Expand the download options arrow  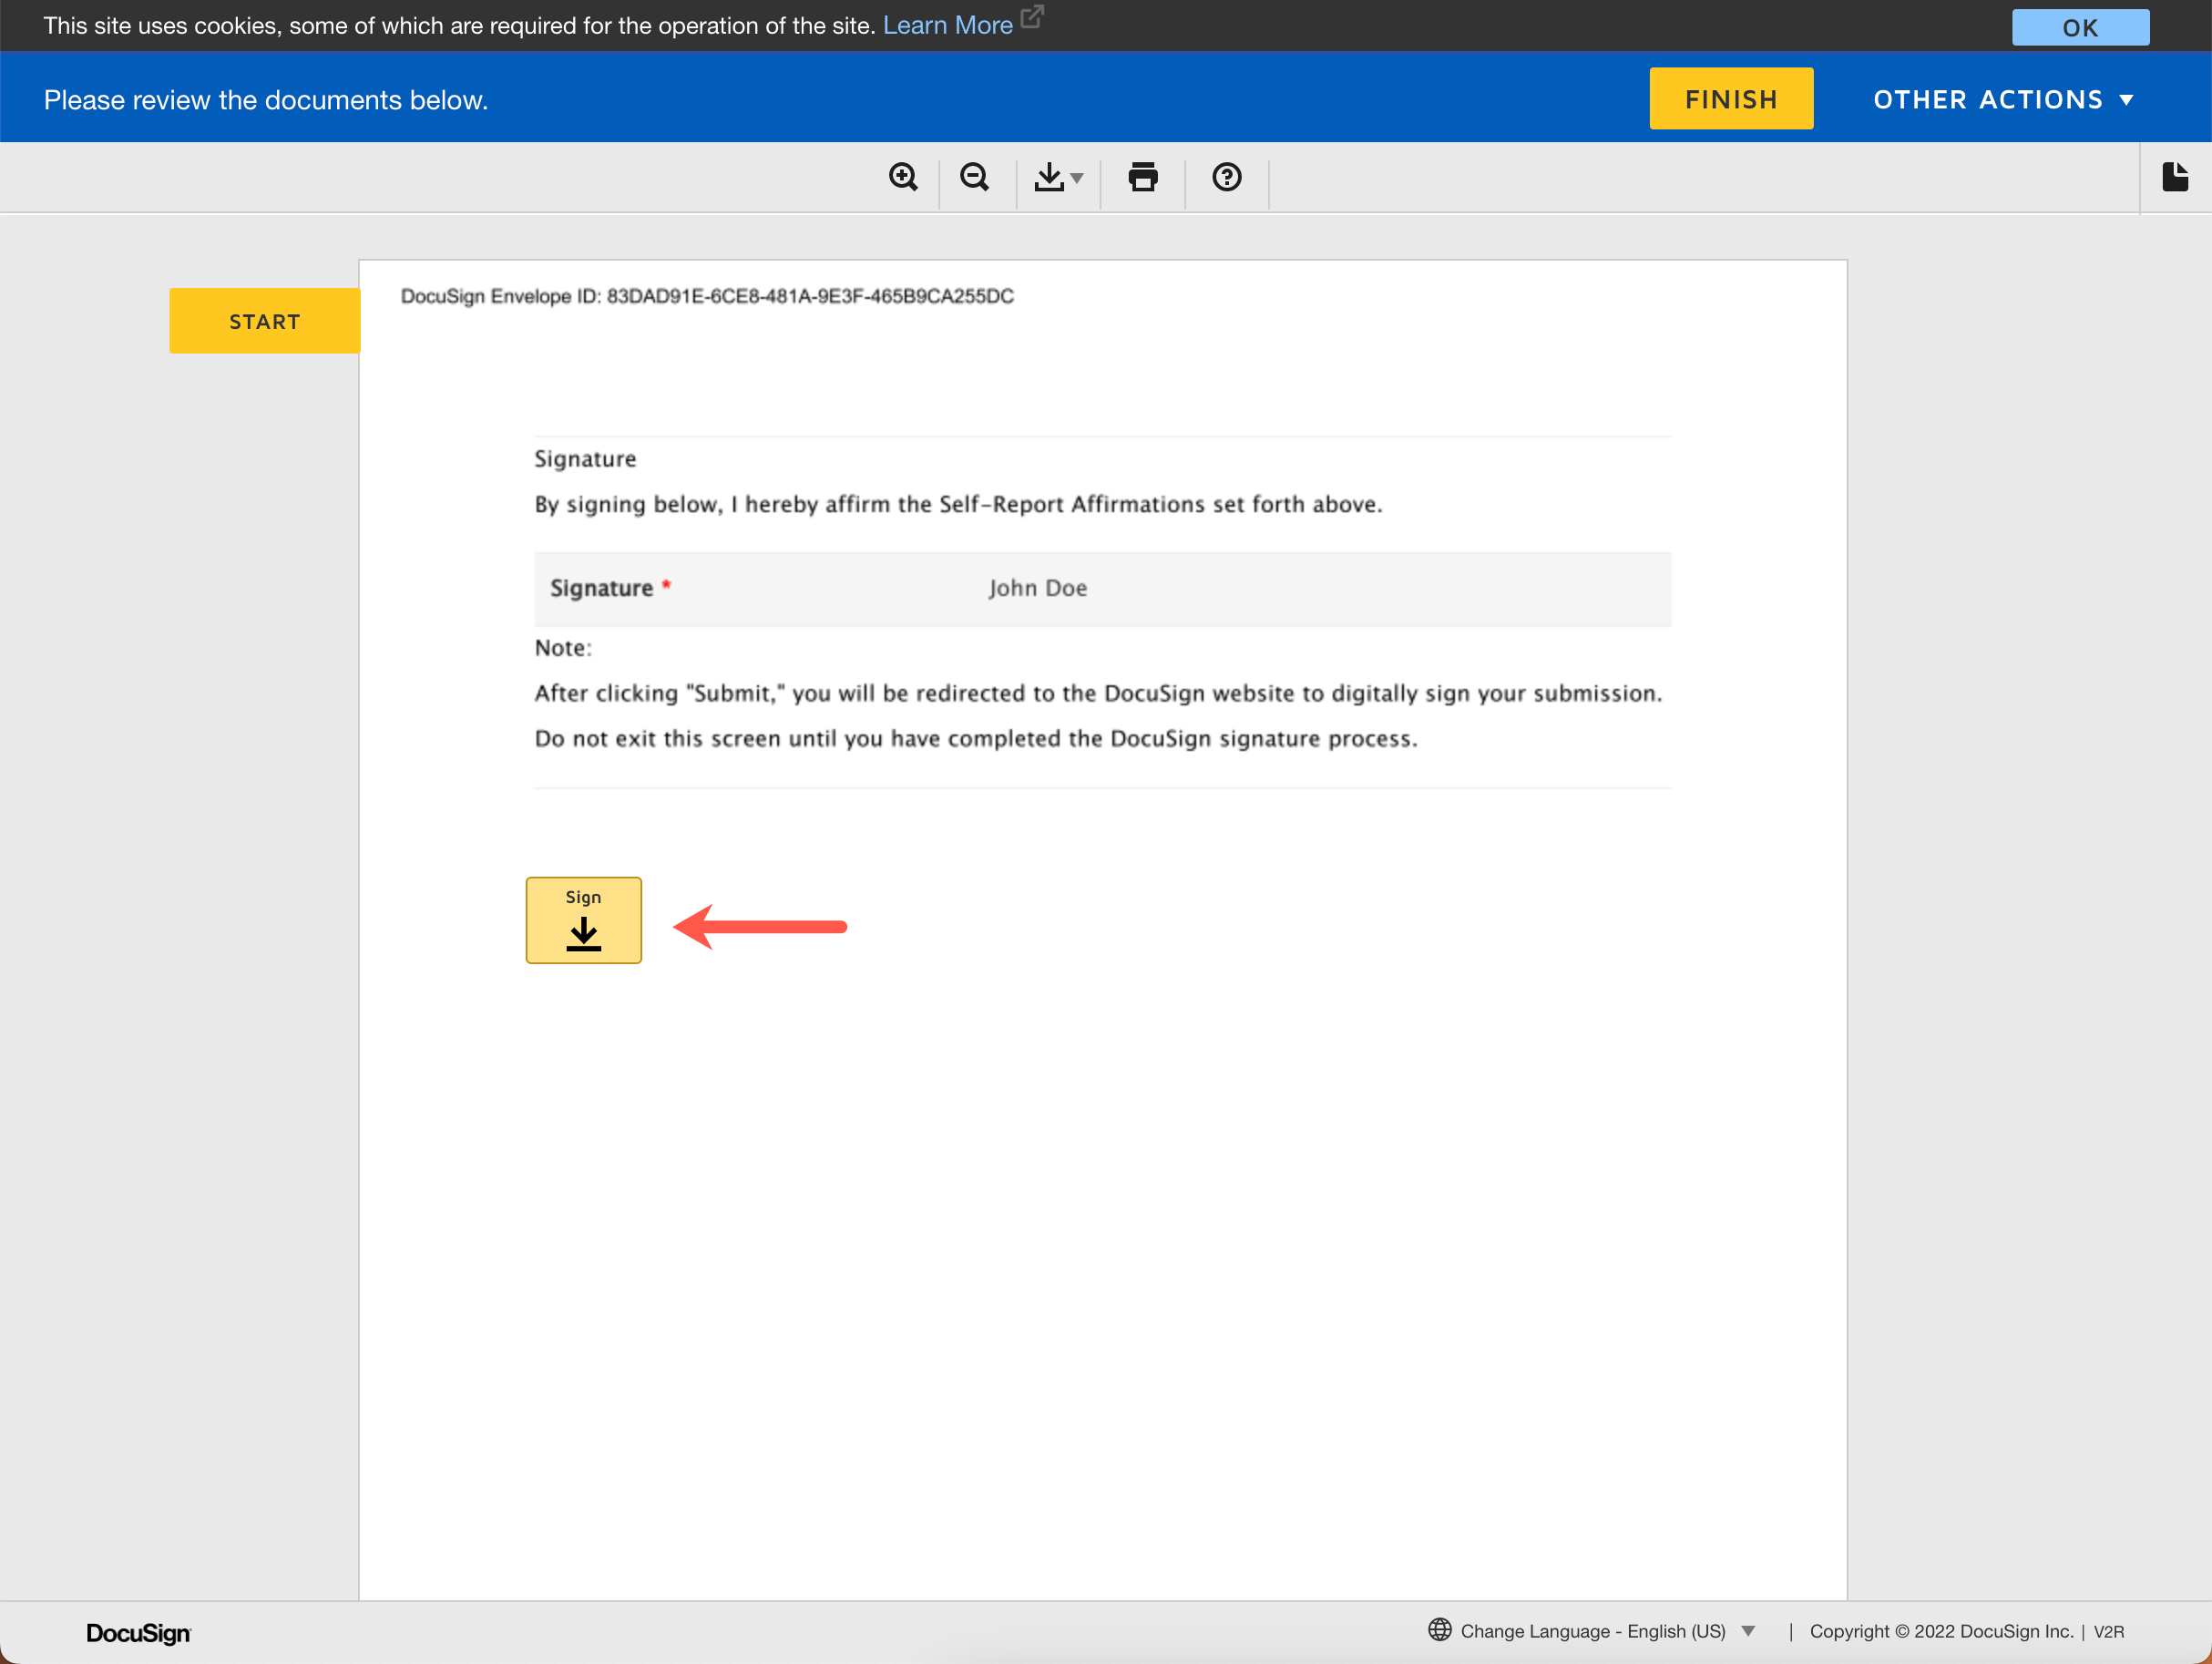pyautogui.click(x=1077, y=179)
